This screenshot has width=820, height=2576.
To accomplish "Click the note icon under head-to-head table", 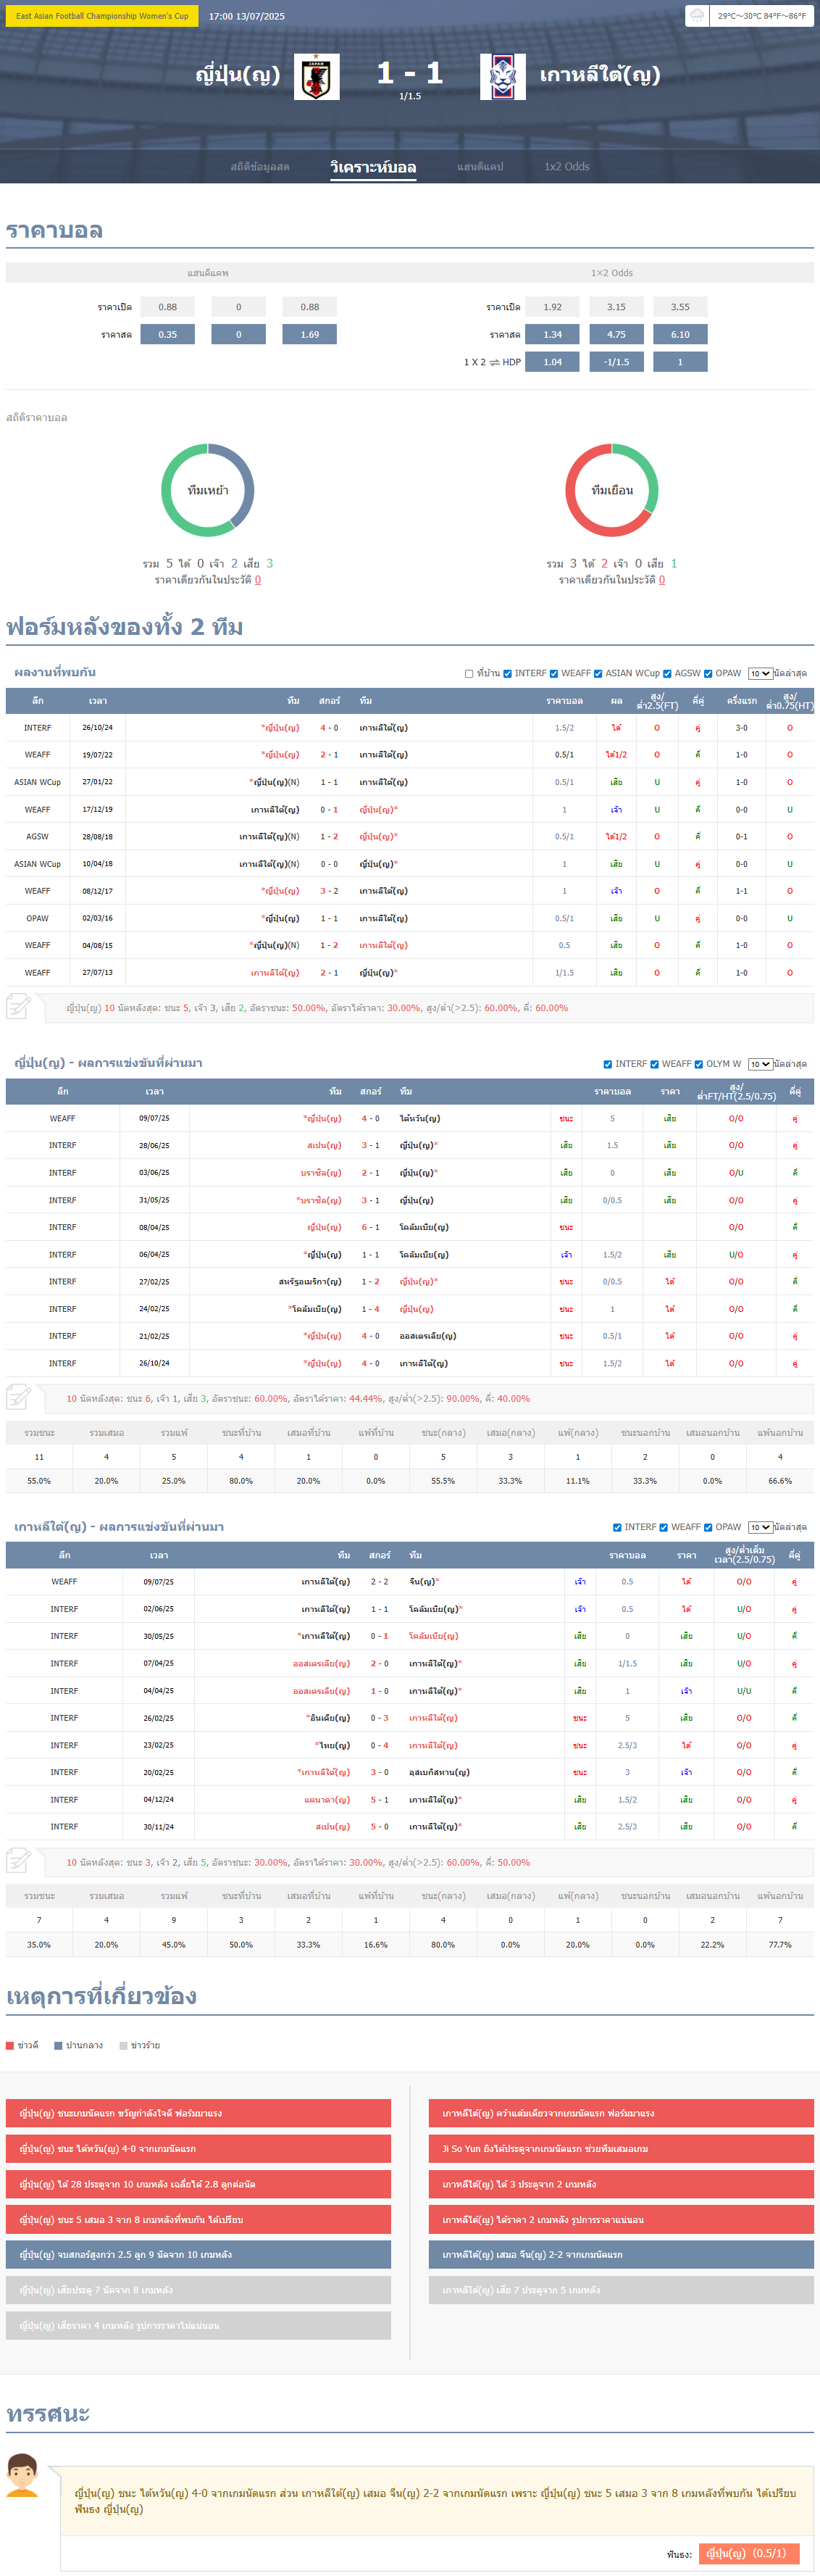I will pos(19,1005).
